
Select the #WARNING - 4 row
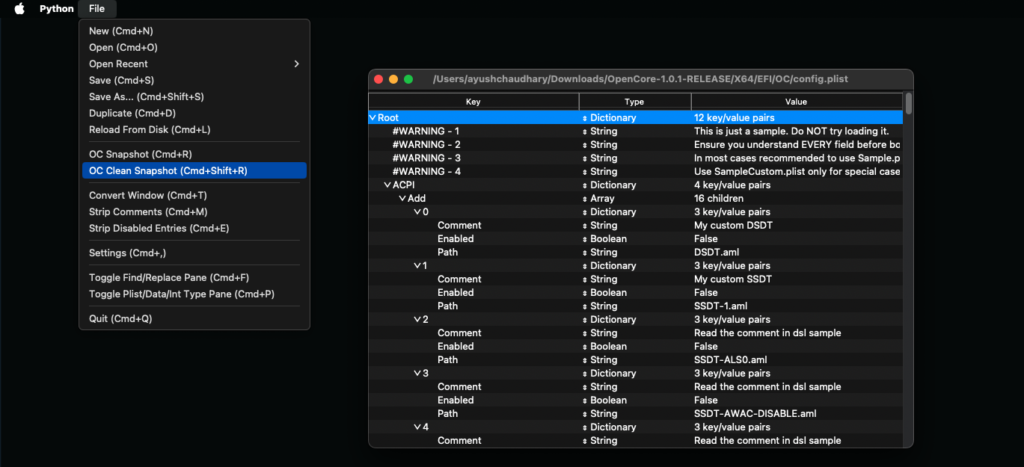click(635, 172)
